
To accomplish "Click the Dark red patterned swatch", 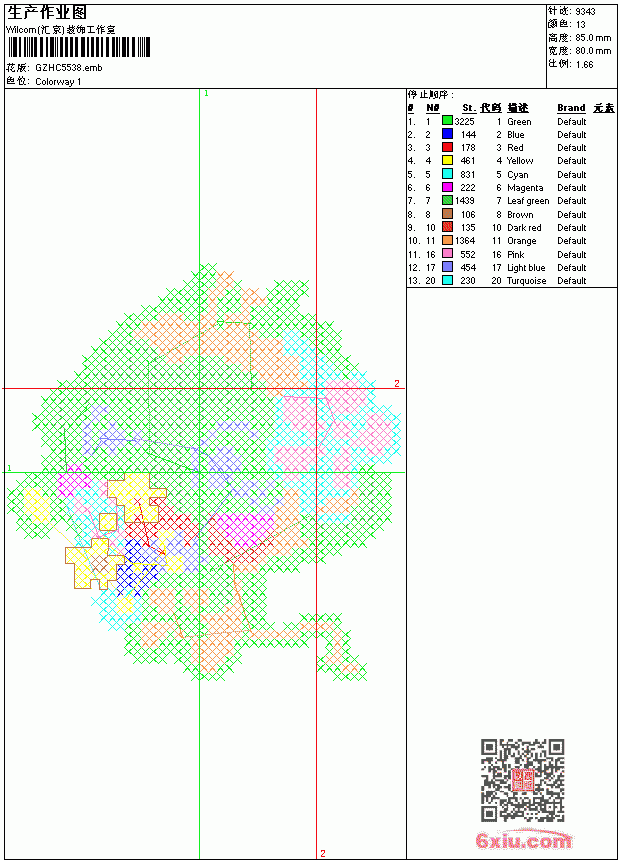I will point(447,227).
